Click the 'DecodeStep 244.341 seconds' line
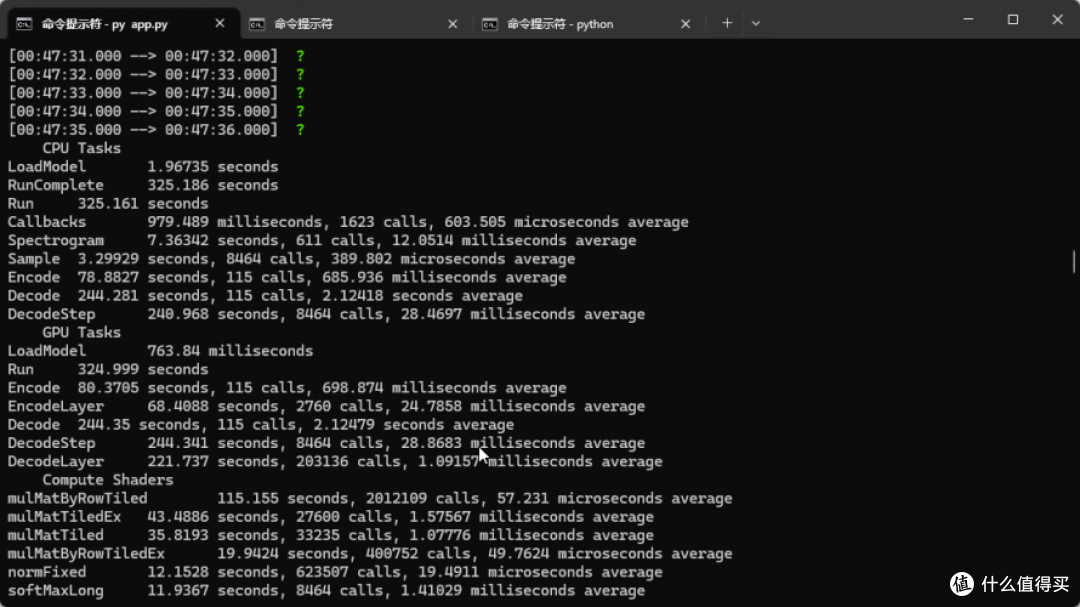 click(326, 443)
